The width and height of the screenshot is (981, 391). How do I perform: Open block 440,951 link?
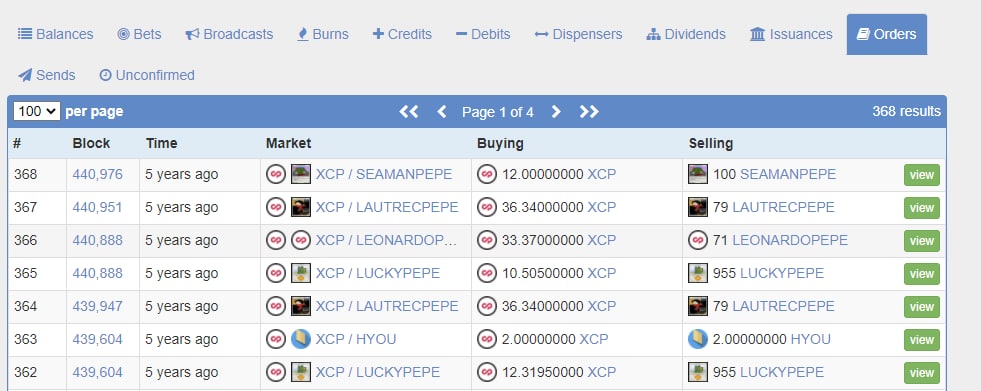98,207
